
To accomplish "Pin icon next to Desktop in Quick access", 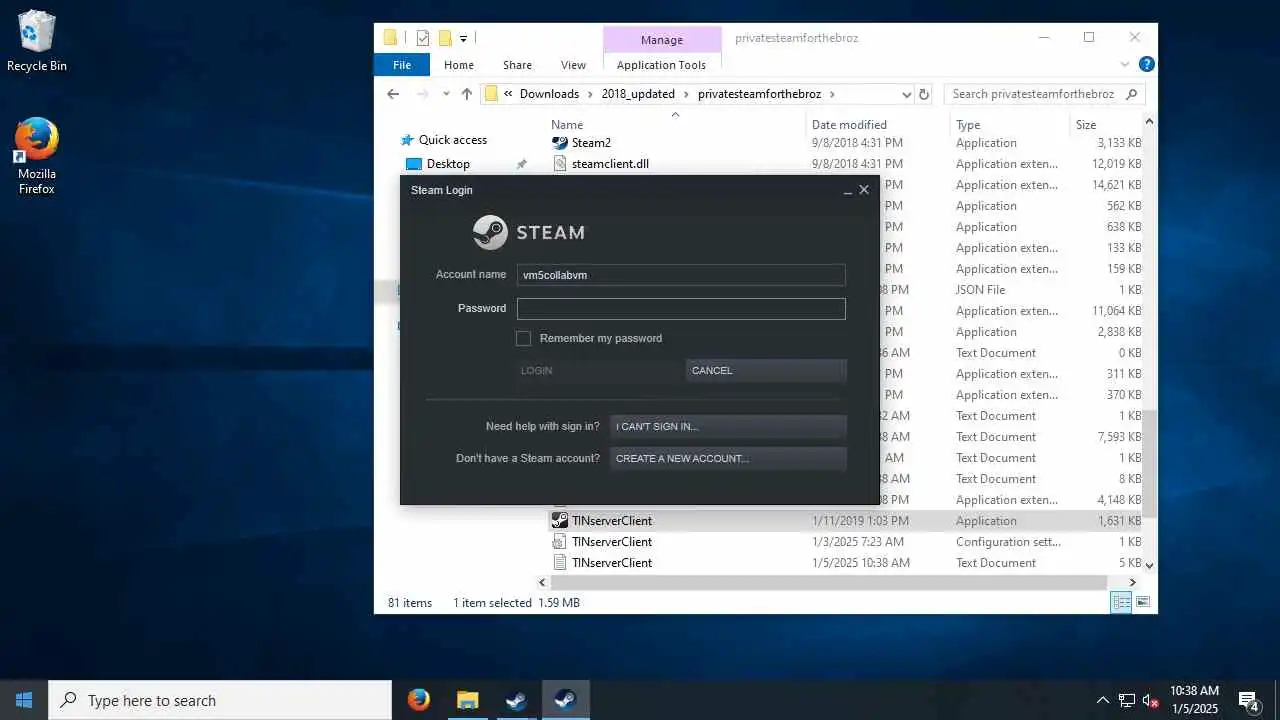I will tap(521, 164).
